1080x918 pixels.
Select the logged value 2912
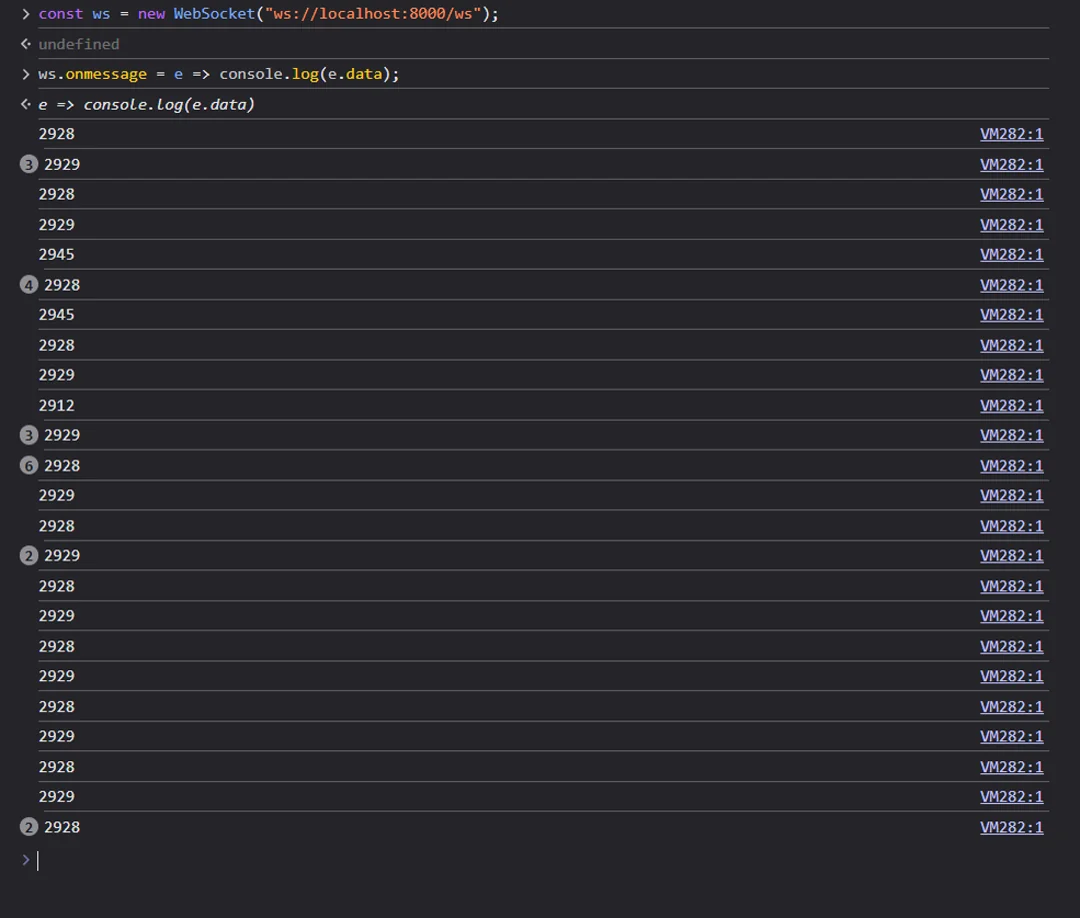click(x=56, y=406)
